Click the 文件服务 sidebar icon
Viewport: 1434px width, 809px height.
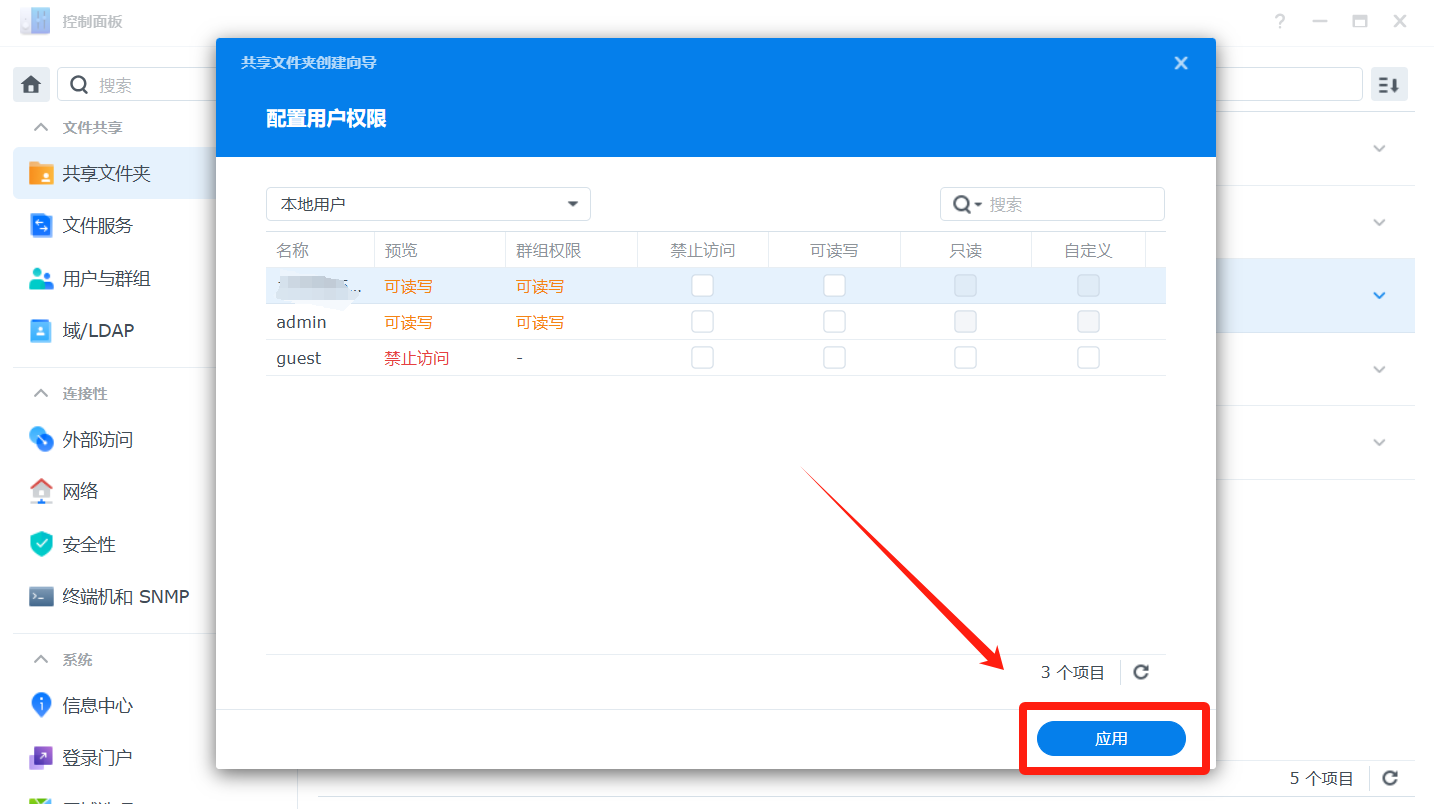(41, 226)
